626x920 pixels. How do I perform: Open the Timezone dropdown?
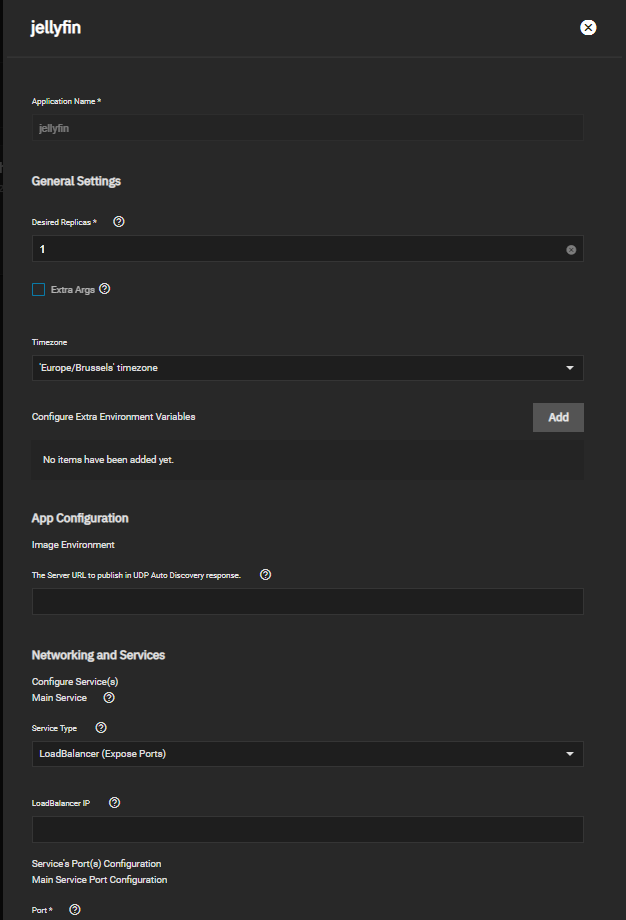(x=307, y=368)
